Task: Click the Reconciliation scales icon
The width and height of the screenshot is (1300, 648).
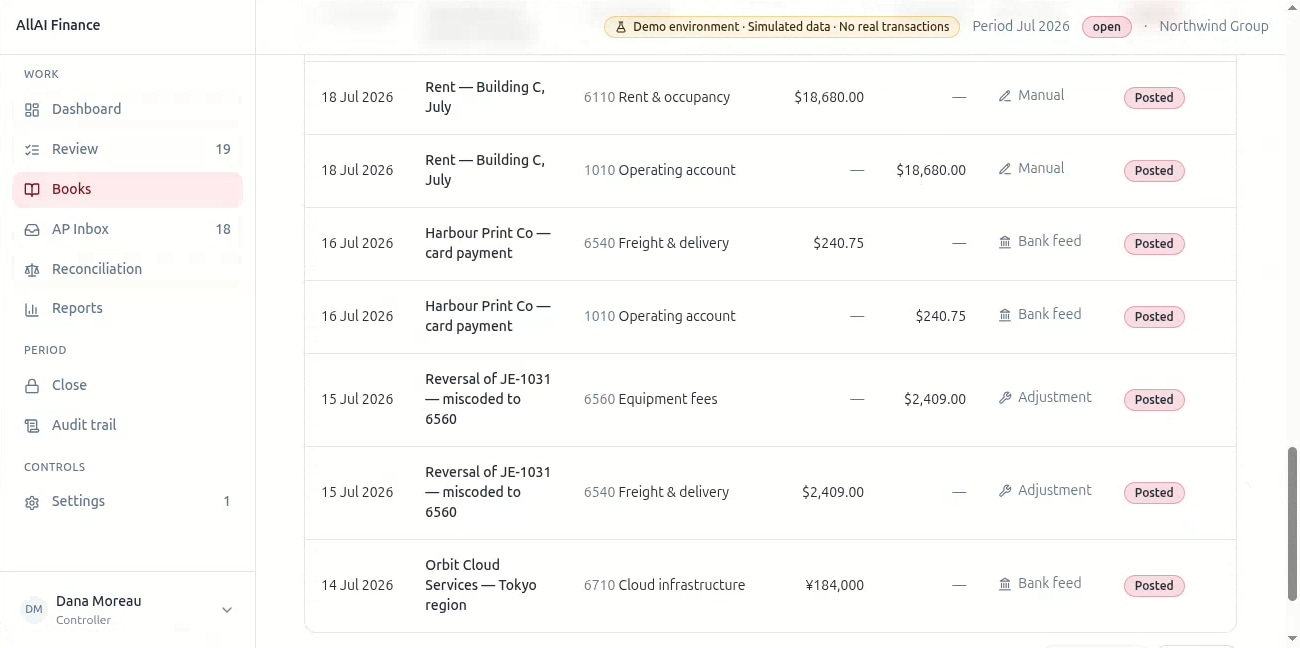Action: pyautogui.click(x=32, y=270)
